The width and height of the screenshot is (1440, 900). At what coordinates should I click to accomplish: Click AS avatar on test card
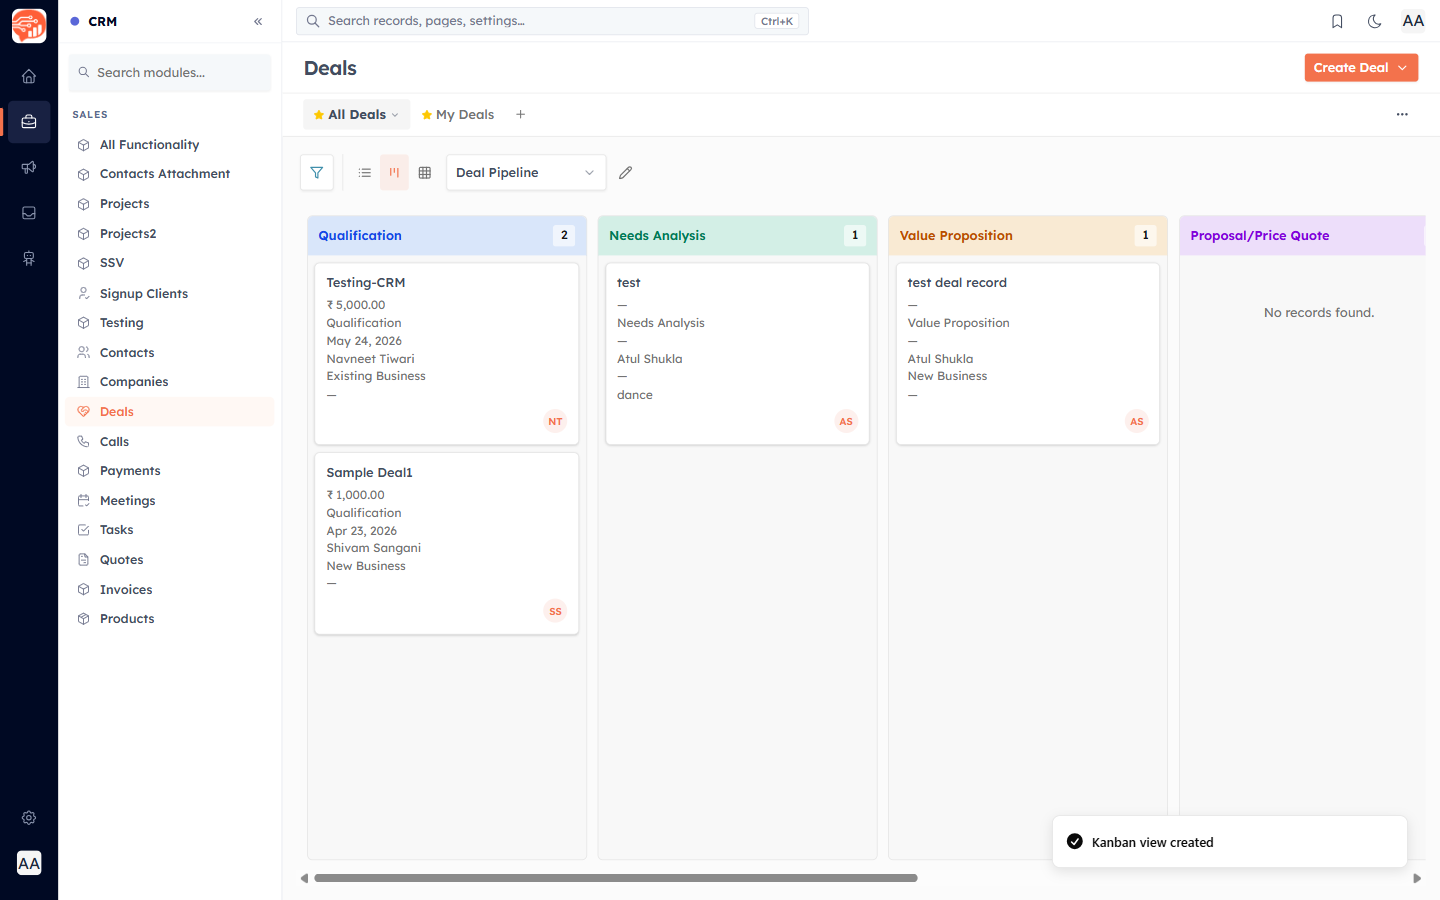coord(846,422)
